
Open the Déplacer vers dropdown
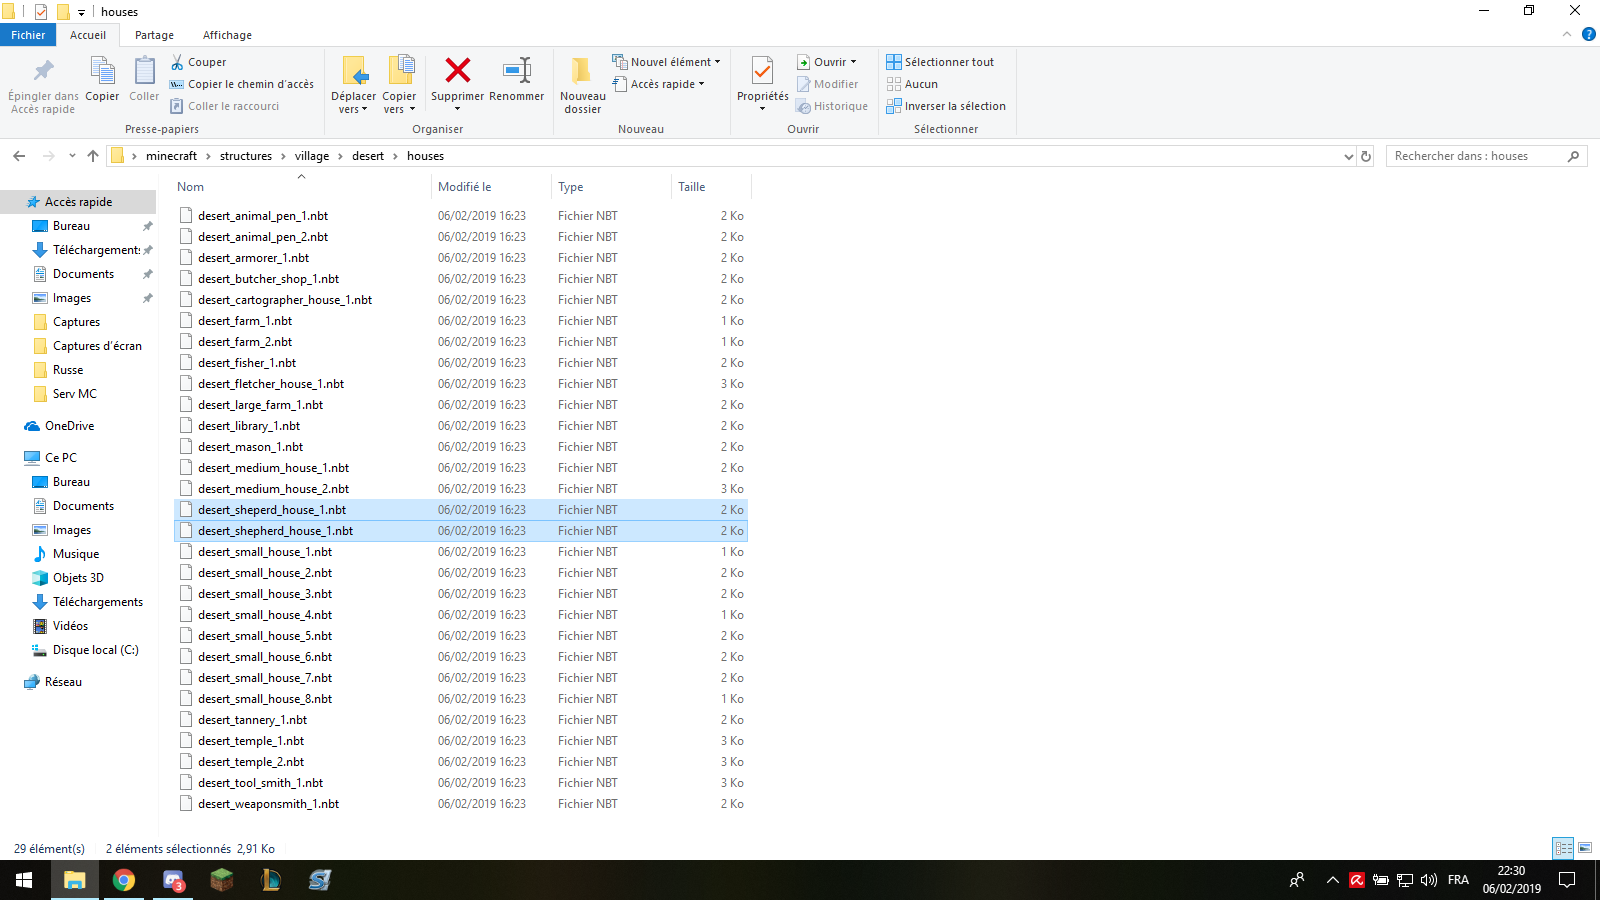click(353, 109)
